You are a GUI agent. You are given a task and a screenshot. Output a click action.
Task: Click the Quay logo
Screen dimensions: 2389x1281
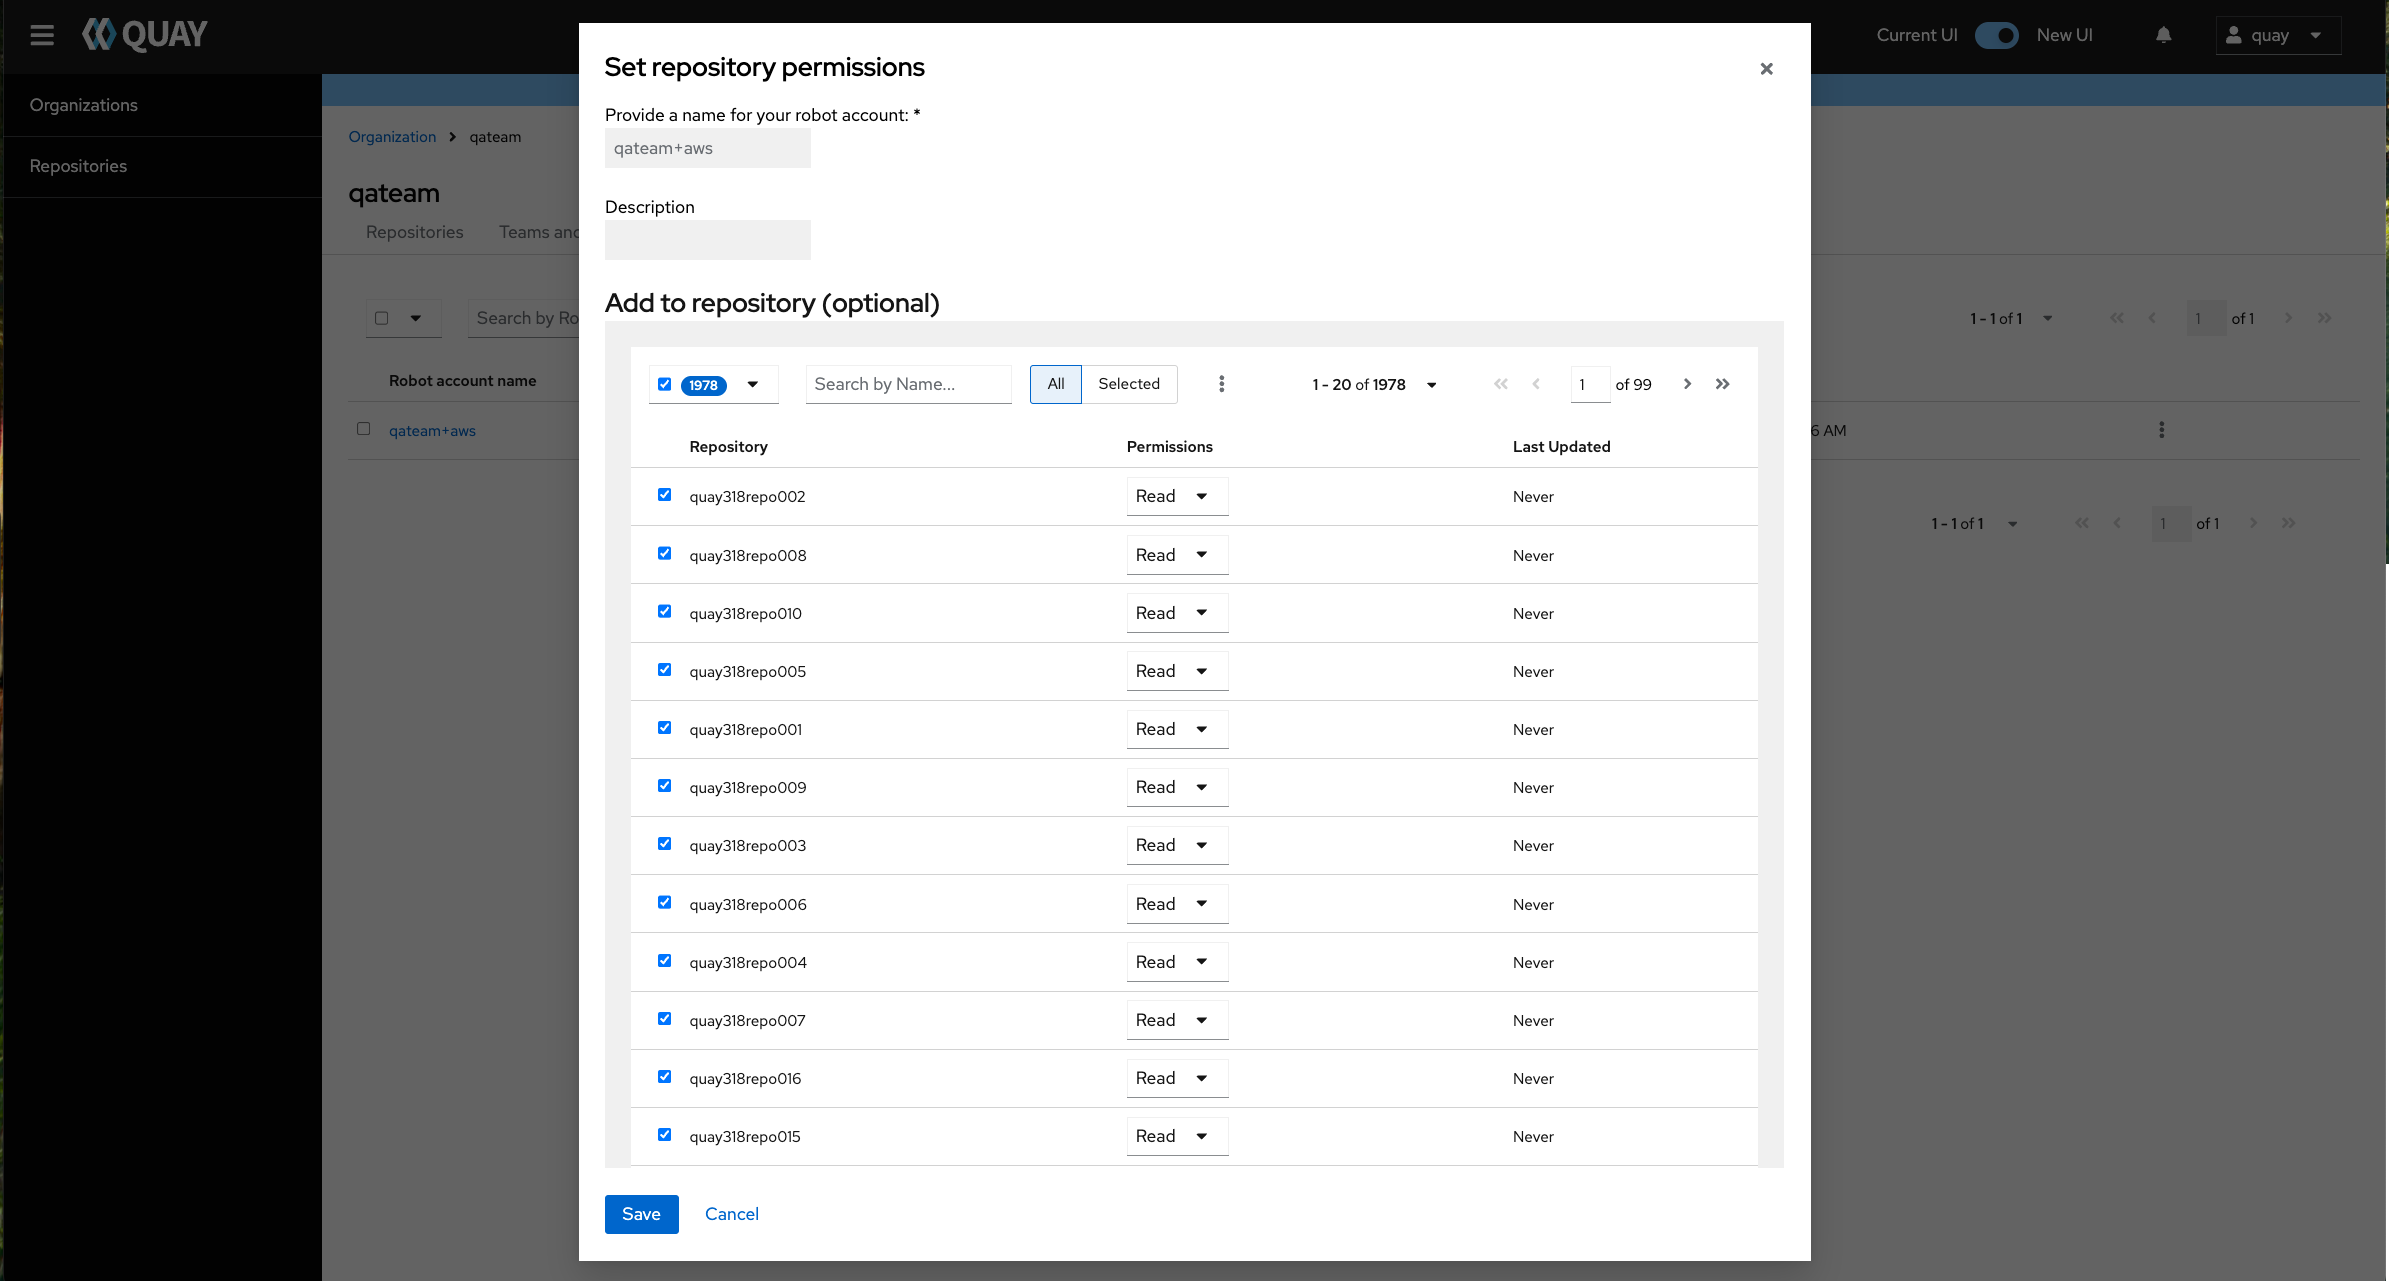[x=145, y=35]
